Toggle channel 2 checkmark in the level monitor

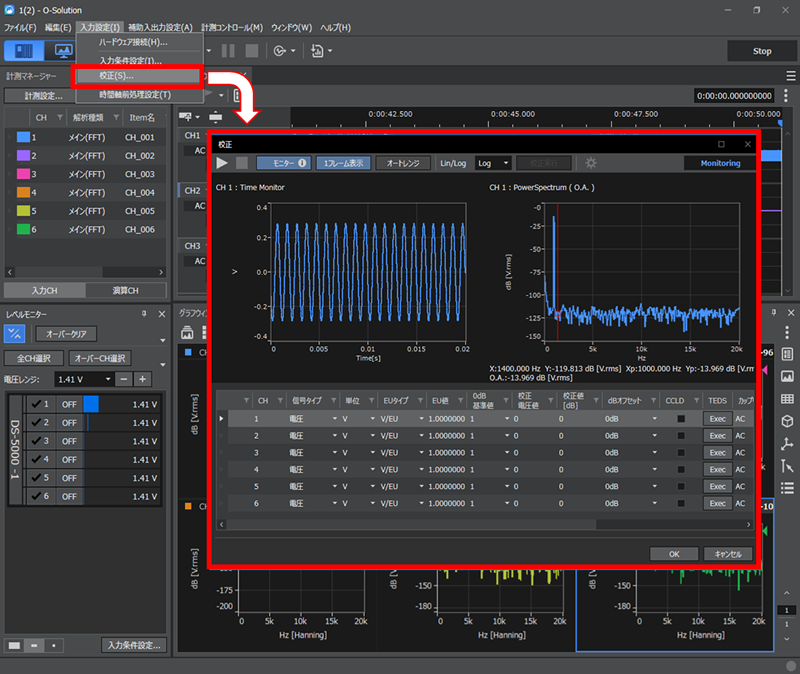point(36,422)
